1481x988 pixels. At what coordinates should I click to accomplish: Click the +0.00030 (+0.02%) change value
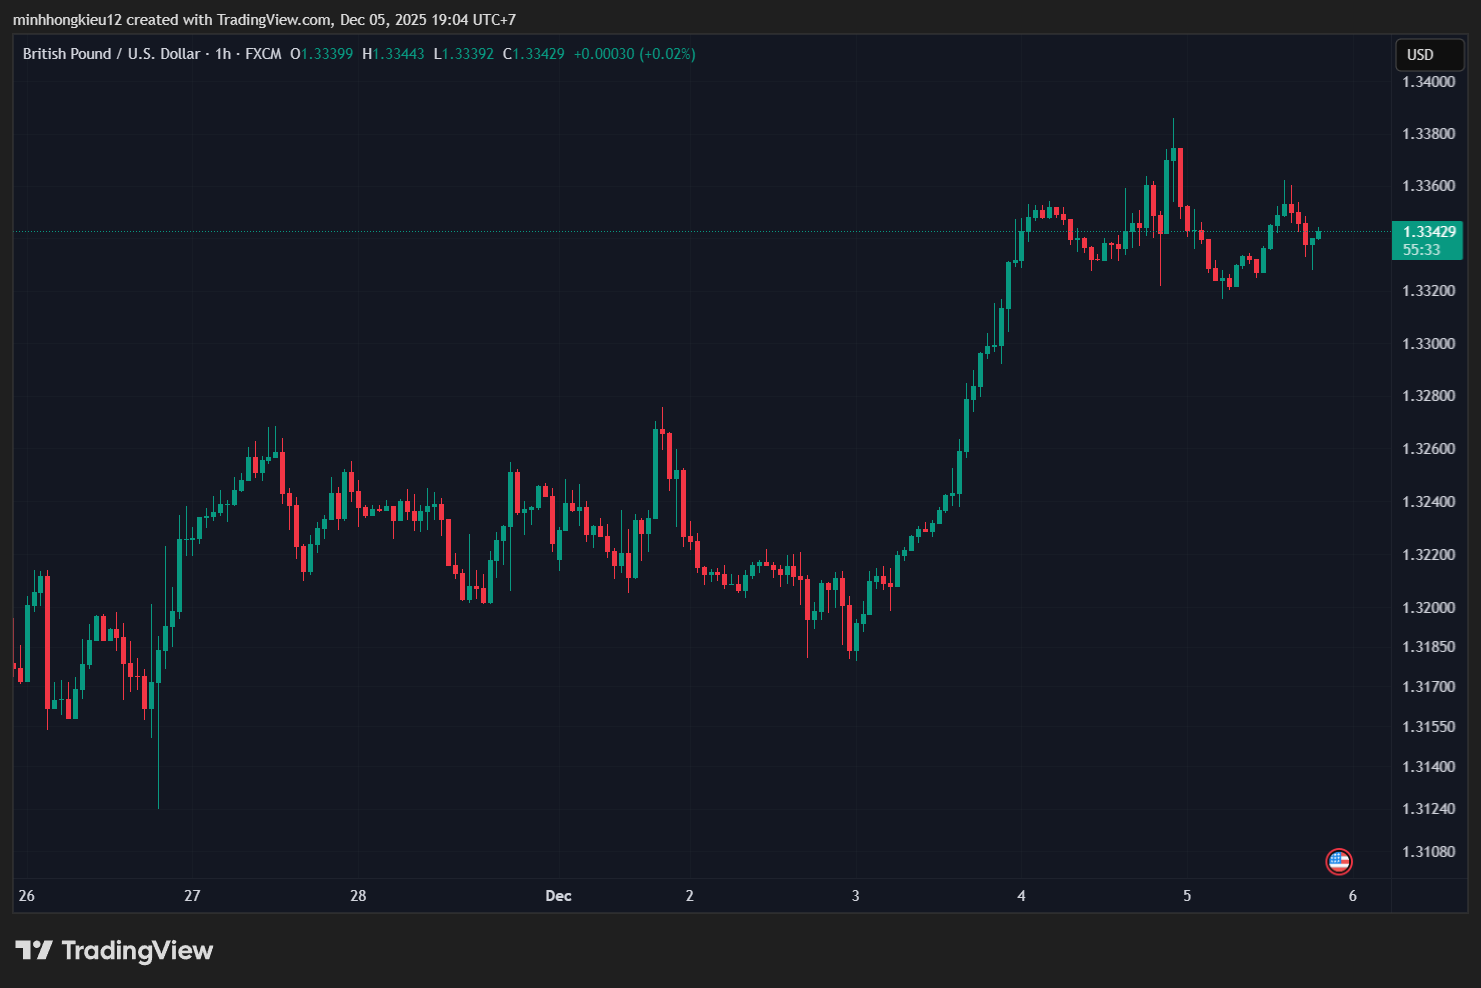pos(634,54)
